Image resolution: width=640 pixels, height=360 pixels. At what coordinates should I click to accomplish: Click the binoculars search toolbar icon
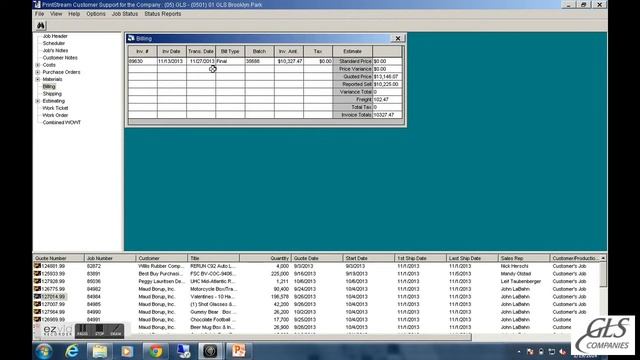pyautogui.click(x=41, y=26)
